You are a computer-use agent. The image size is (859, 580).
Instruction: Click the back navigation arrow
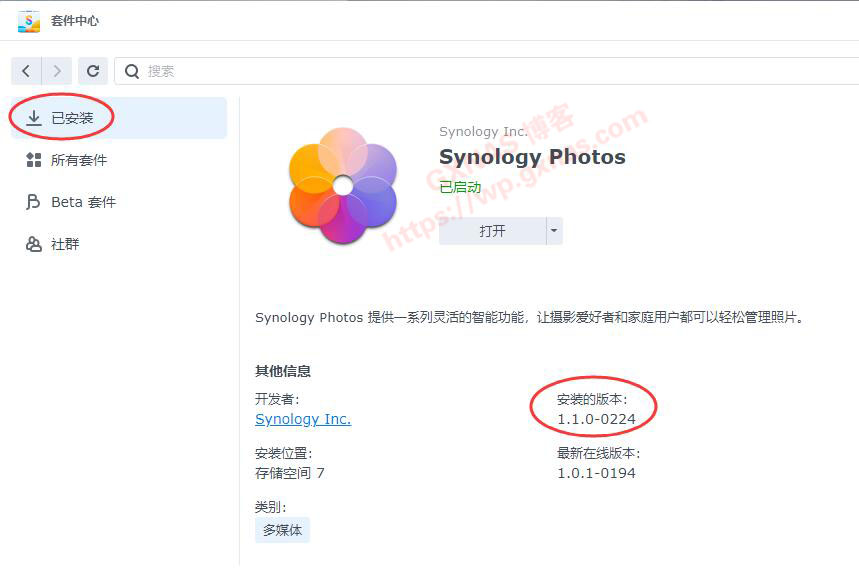coord(26,71)
